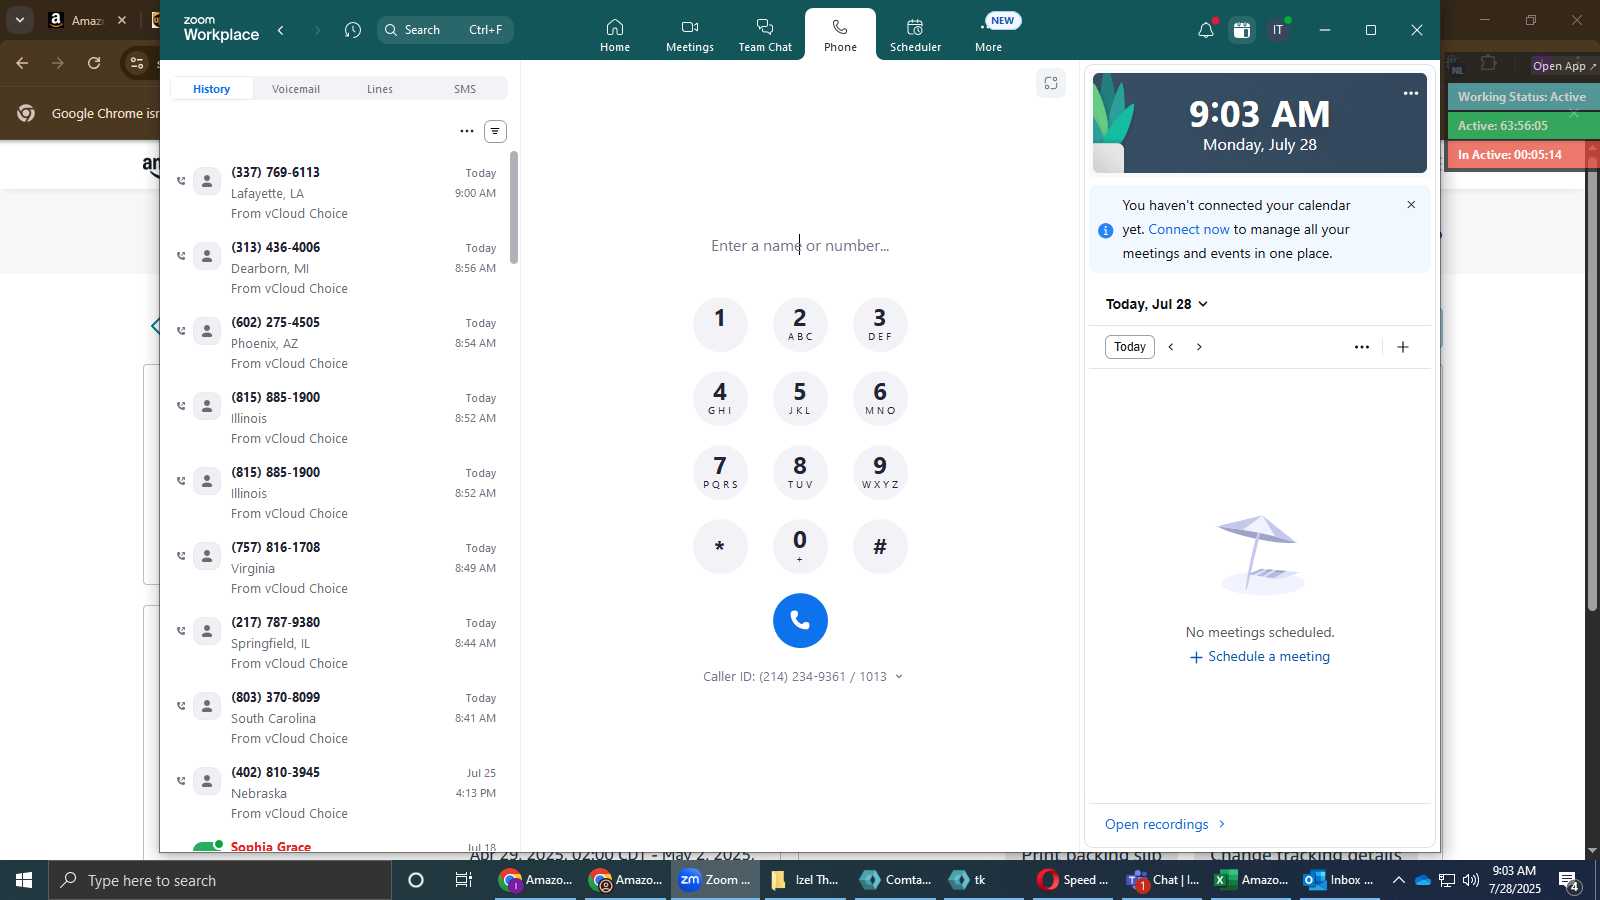Click the notifications bell icon

(x=1206, y=30)
